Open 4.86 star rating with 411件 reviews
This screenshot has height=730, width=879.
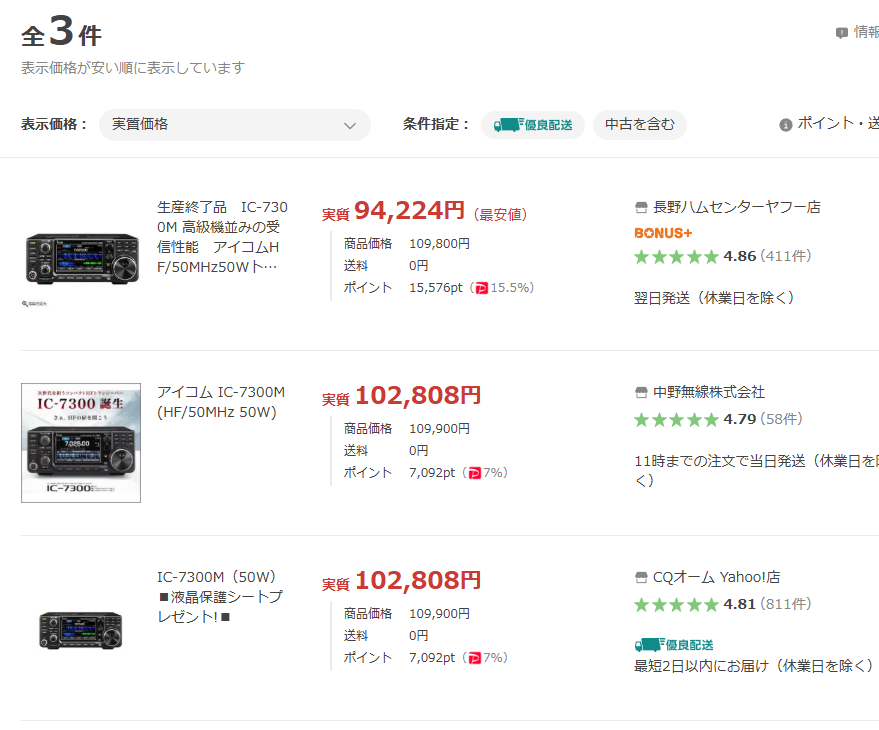(723, 256)
